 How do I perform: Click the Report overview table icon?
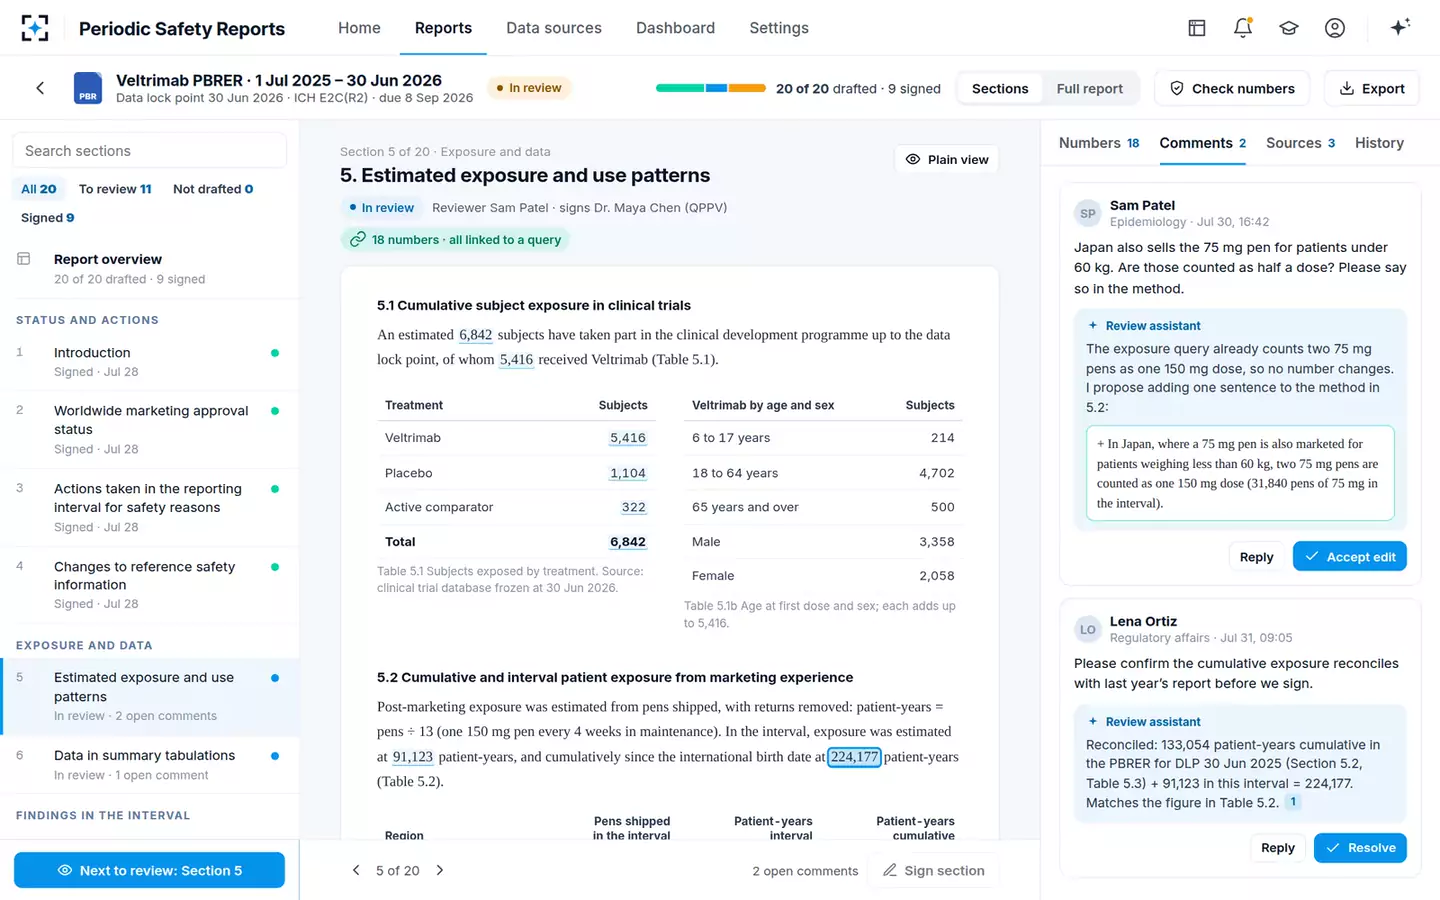24,259
